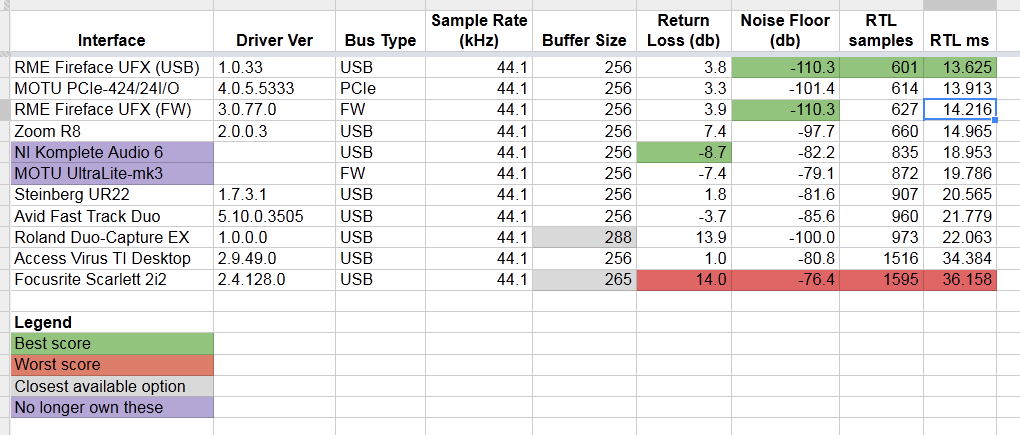
Task: Click the Access Virus TI Desktop cell
Action: click(112, 259)
